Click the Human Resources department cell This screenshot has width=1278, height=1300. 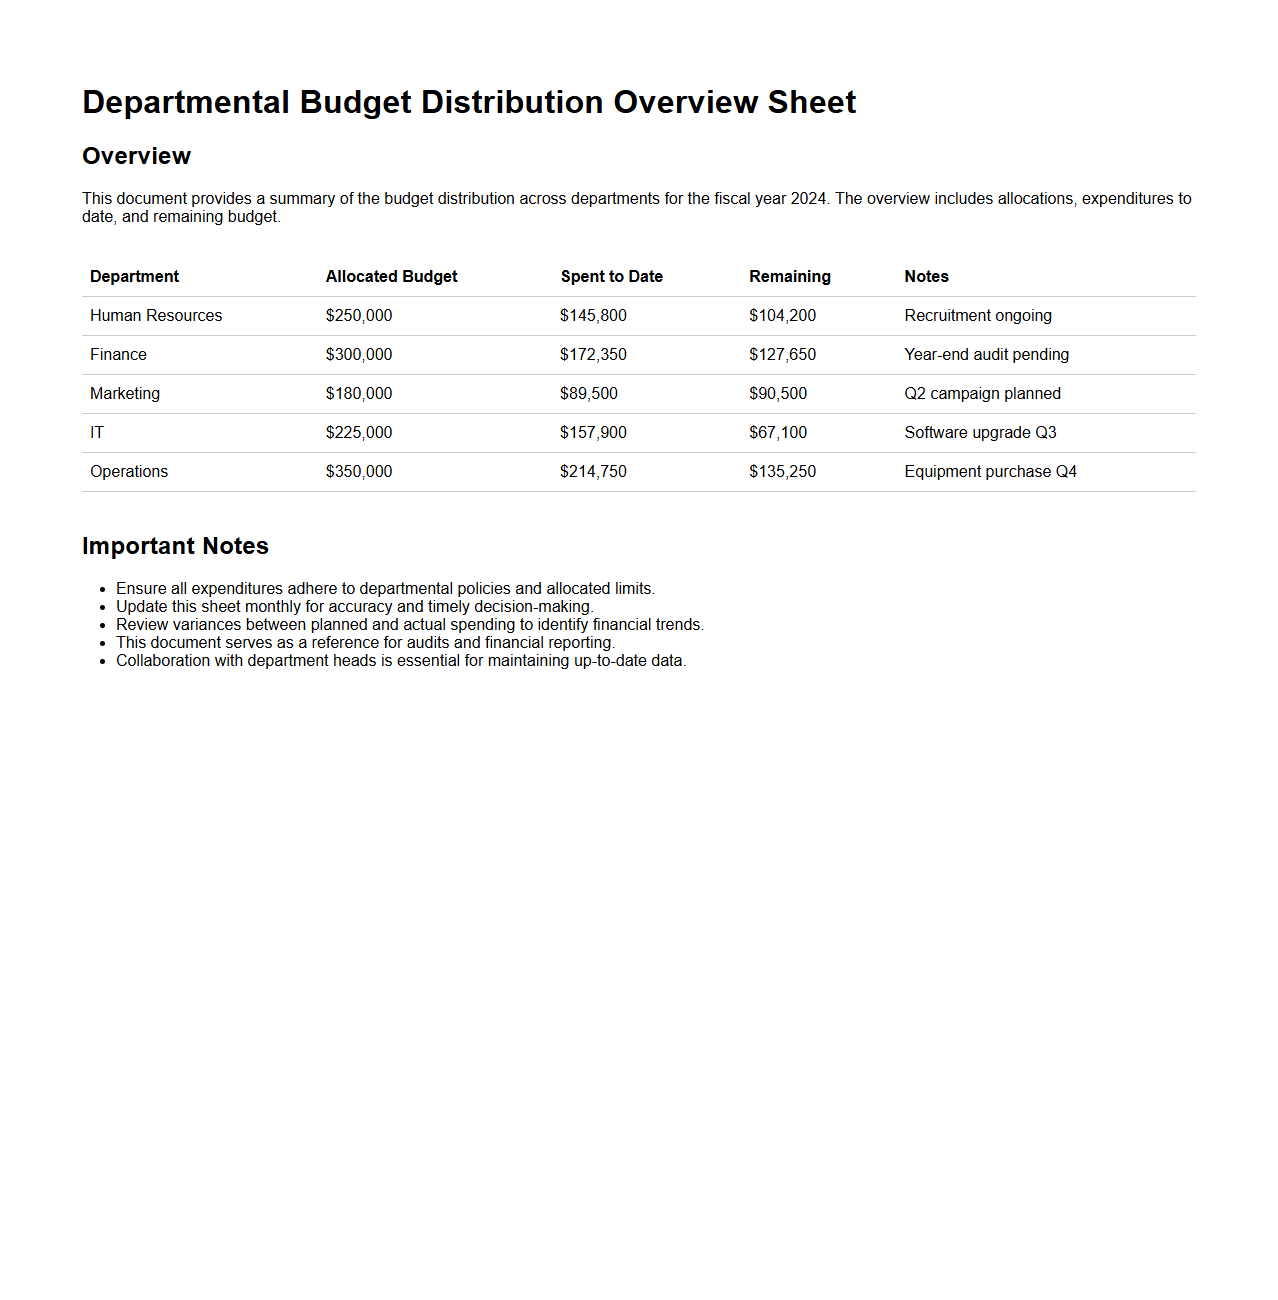156,316
